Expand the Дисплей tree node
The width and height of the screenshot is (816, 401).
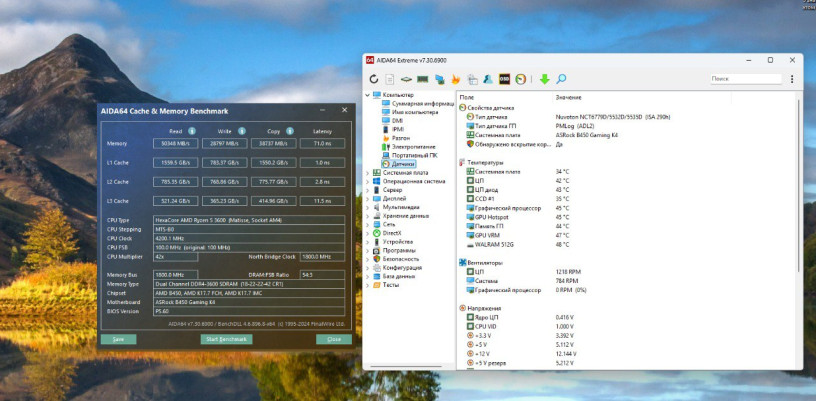(367, 199)
